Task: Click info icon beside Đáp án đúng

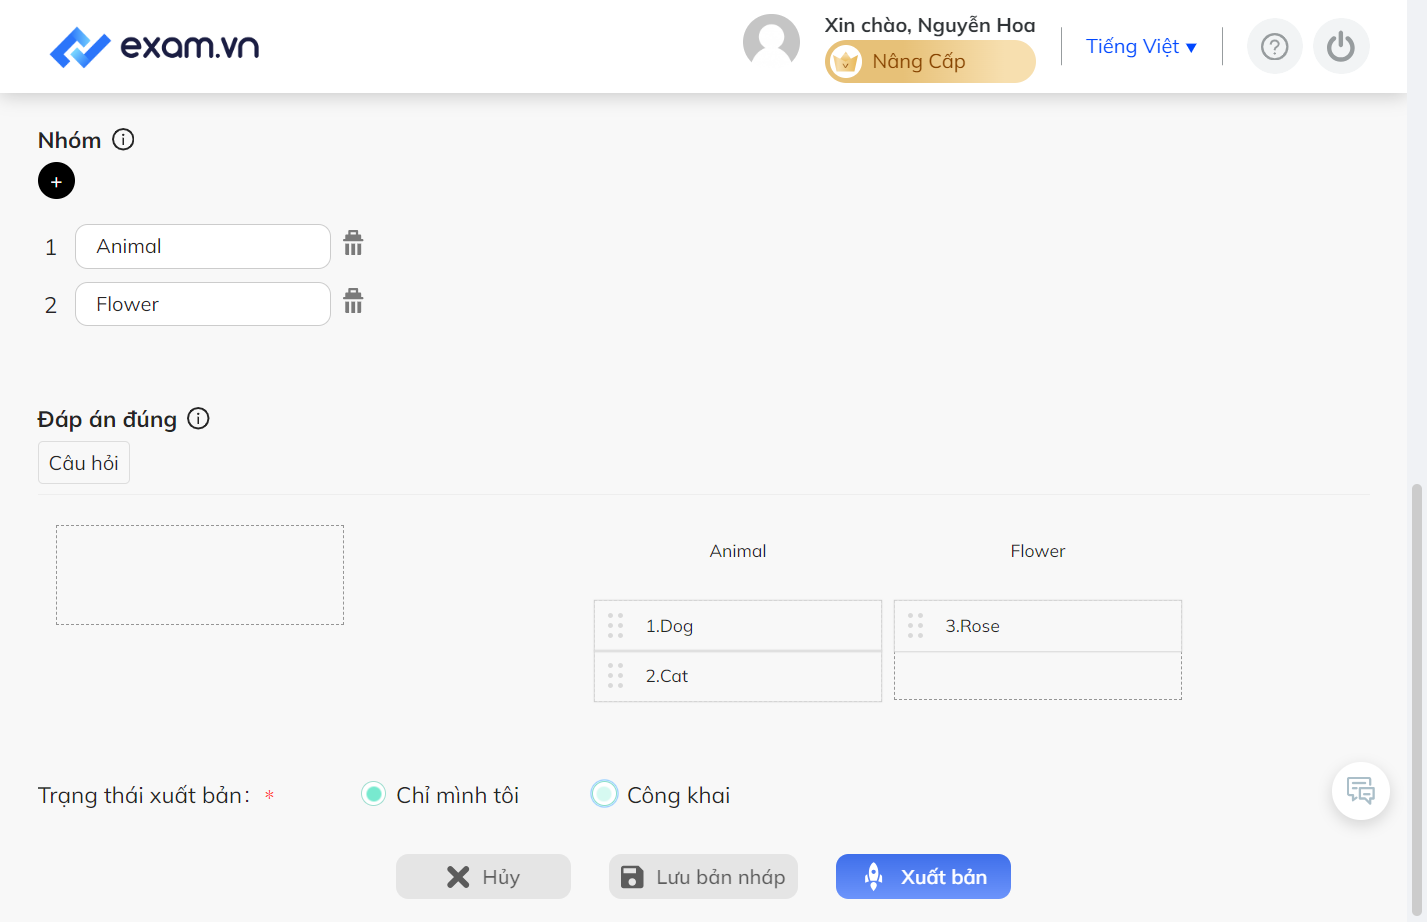Action: pyautogui.click(x=198, y=418)
